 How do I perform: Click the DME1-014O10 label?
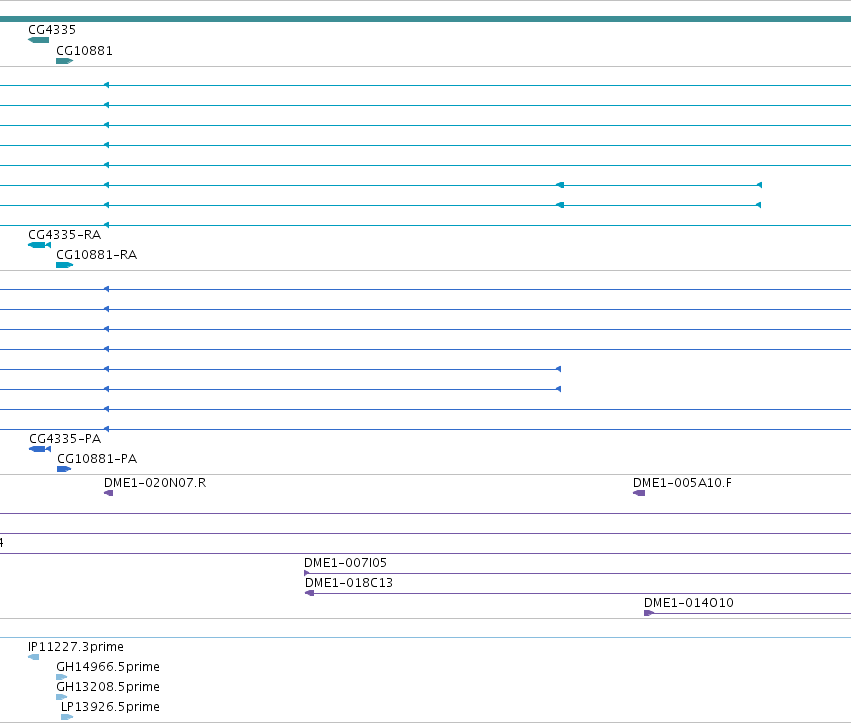tap(689, 603)
